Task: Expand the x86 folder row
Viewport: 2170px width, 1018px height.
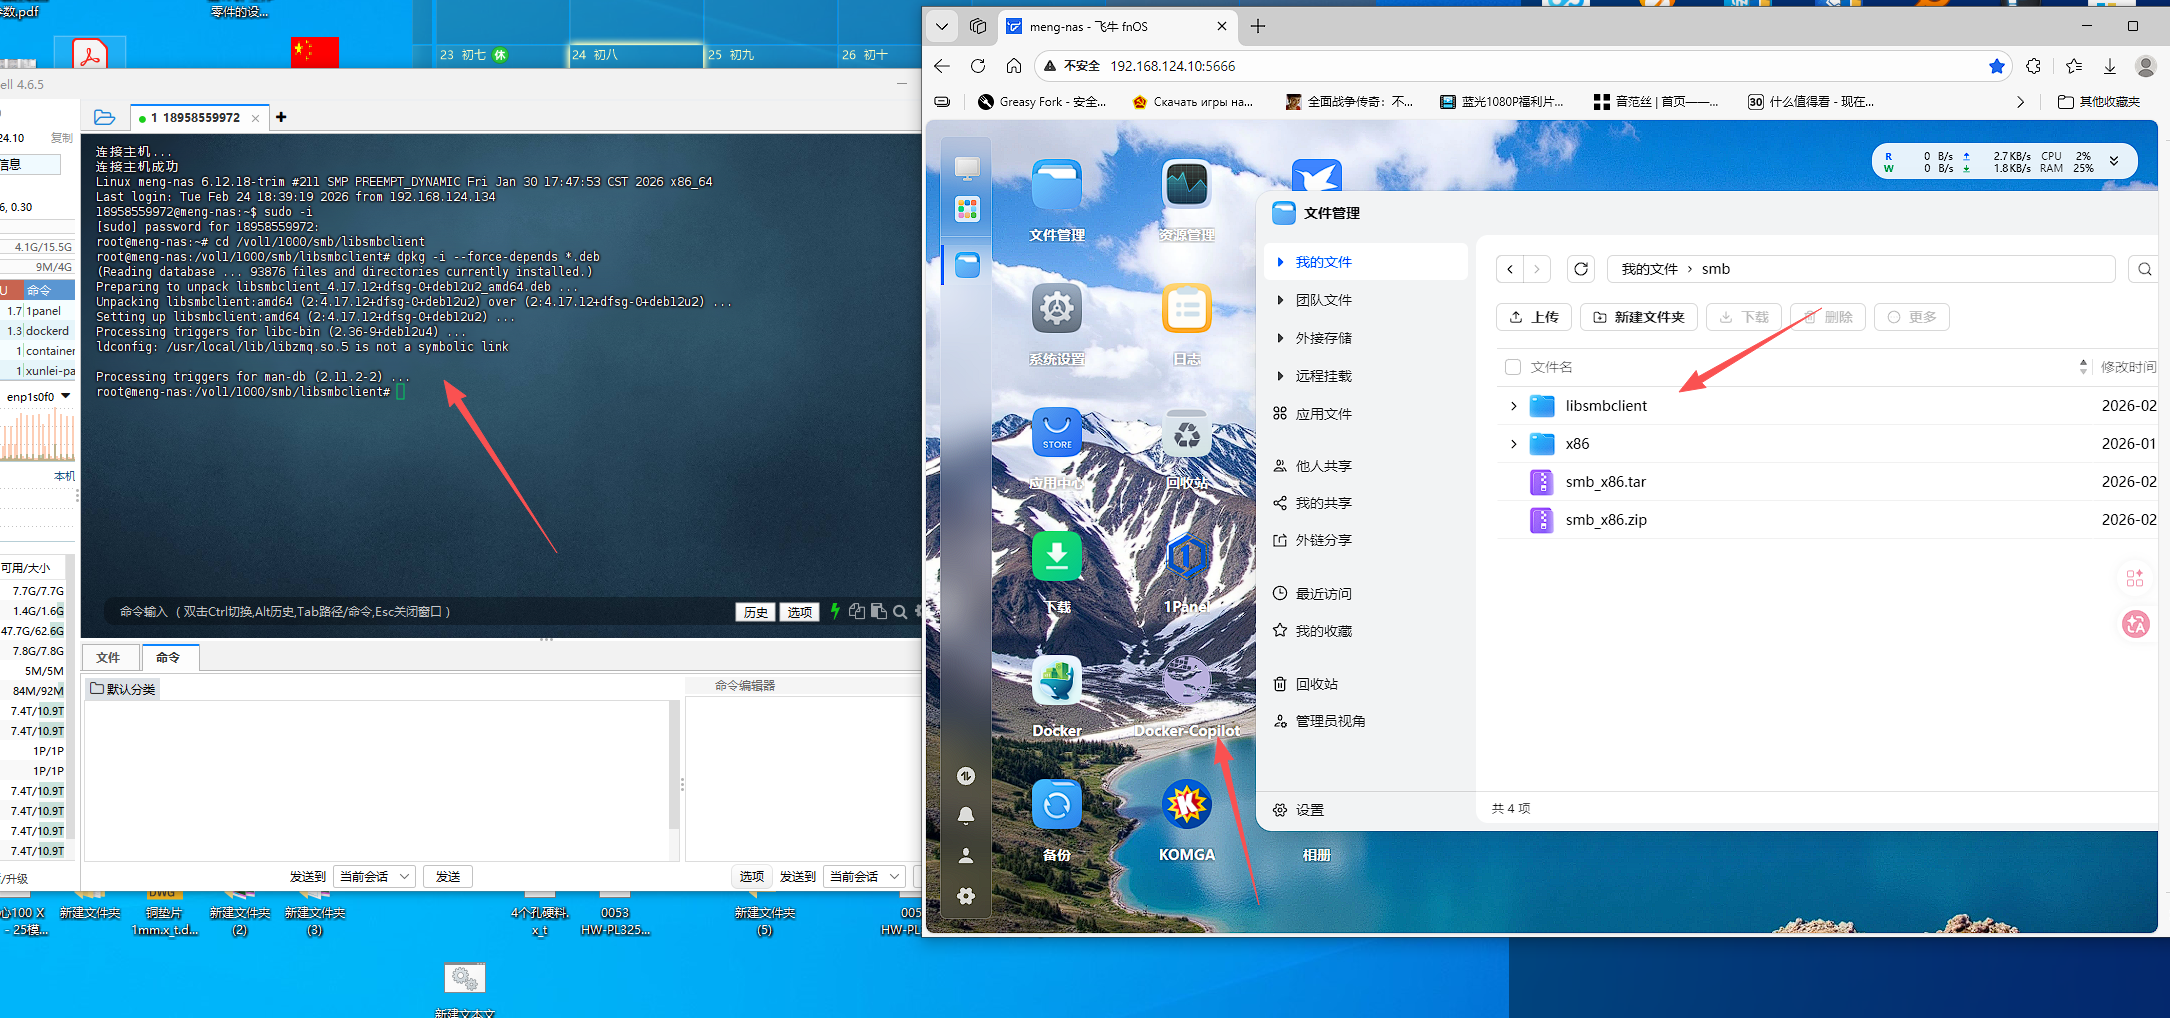Action: [1513, 444]
